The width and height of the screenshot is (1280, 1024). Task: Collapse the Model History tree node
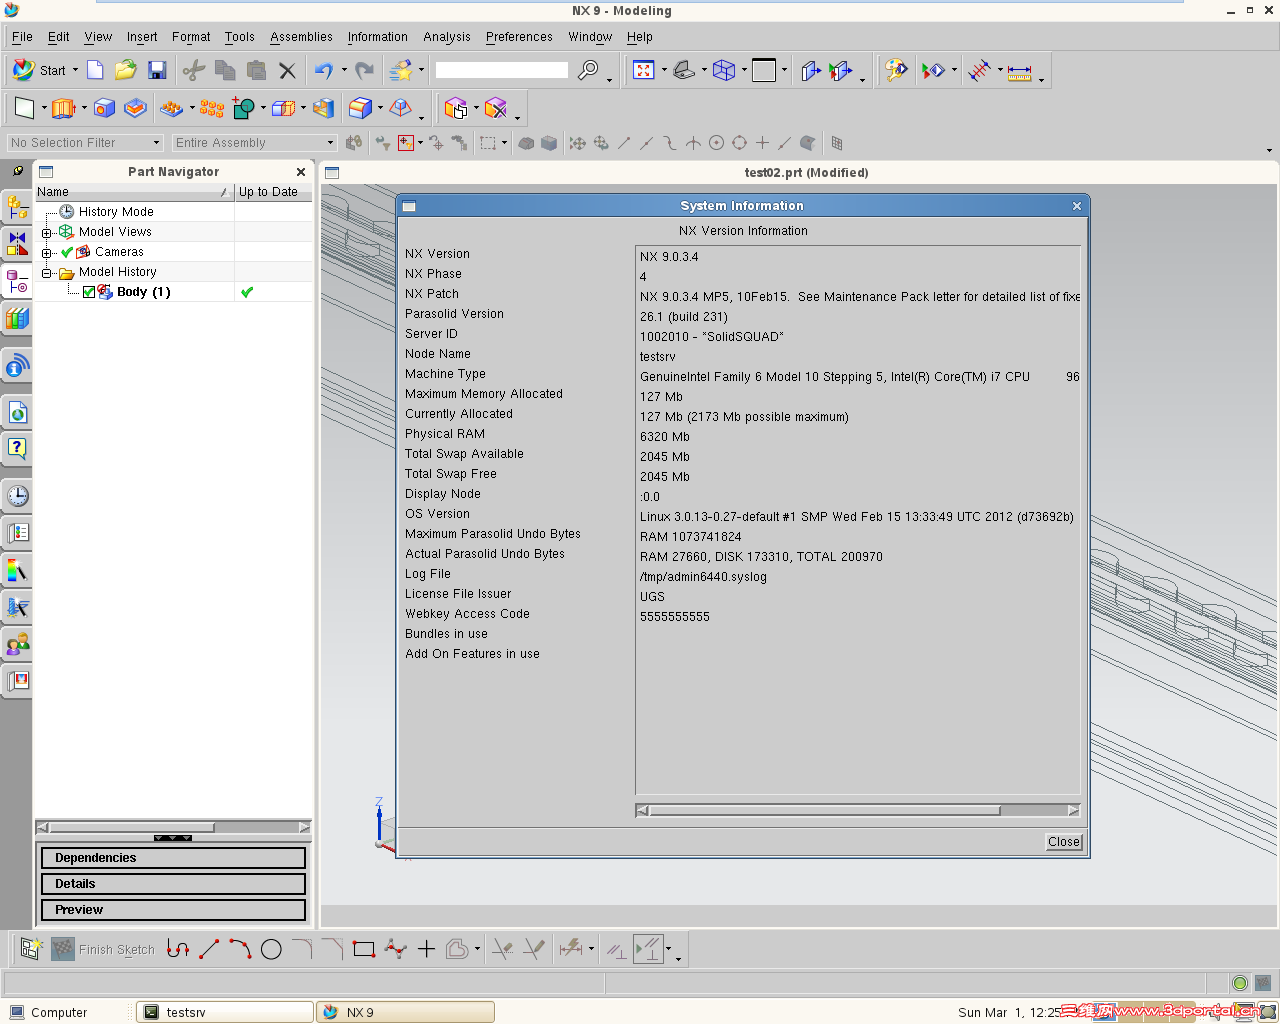coord(46,272)
